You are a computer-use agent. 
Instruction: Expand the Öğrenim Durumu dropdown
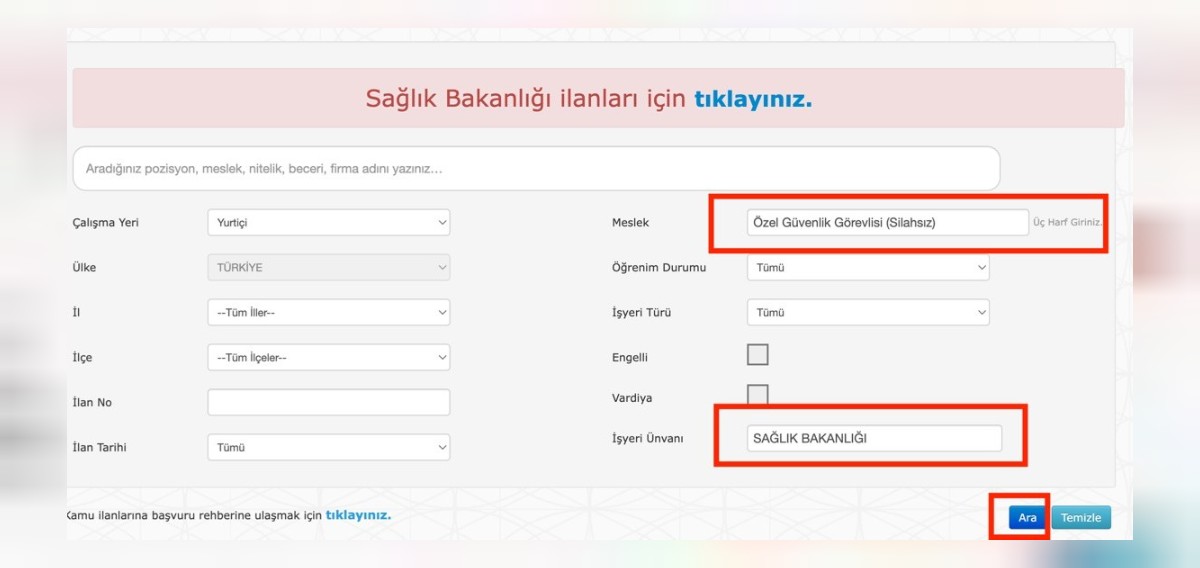pyautogui.click(x=868, y=268)
